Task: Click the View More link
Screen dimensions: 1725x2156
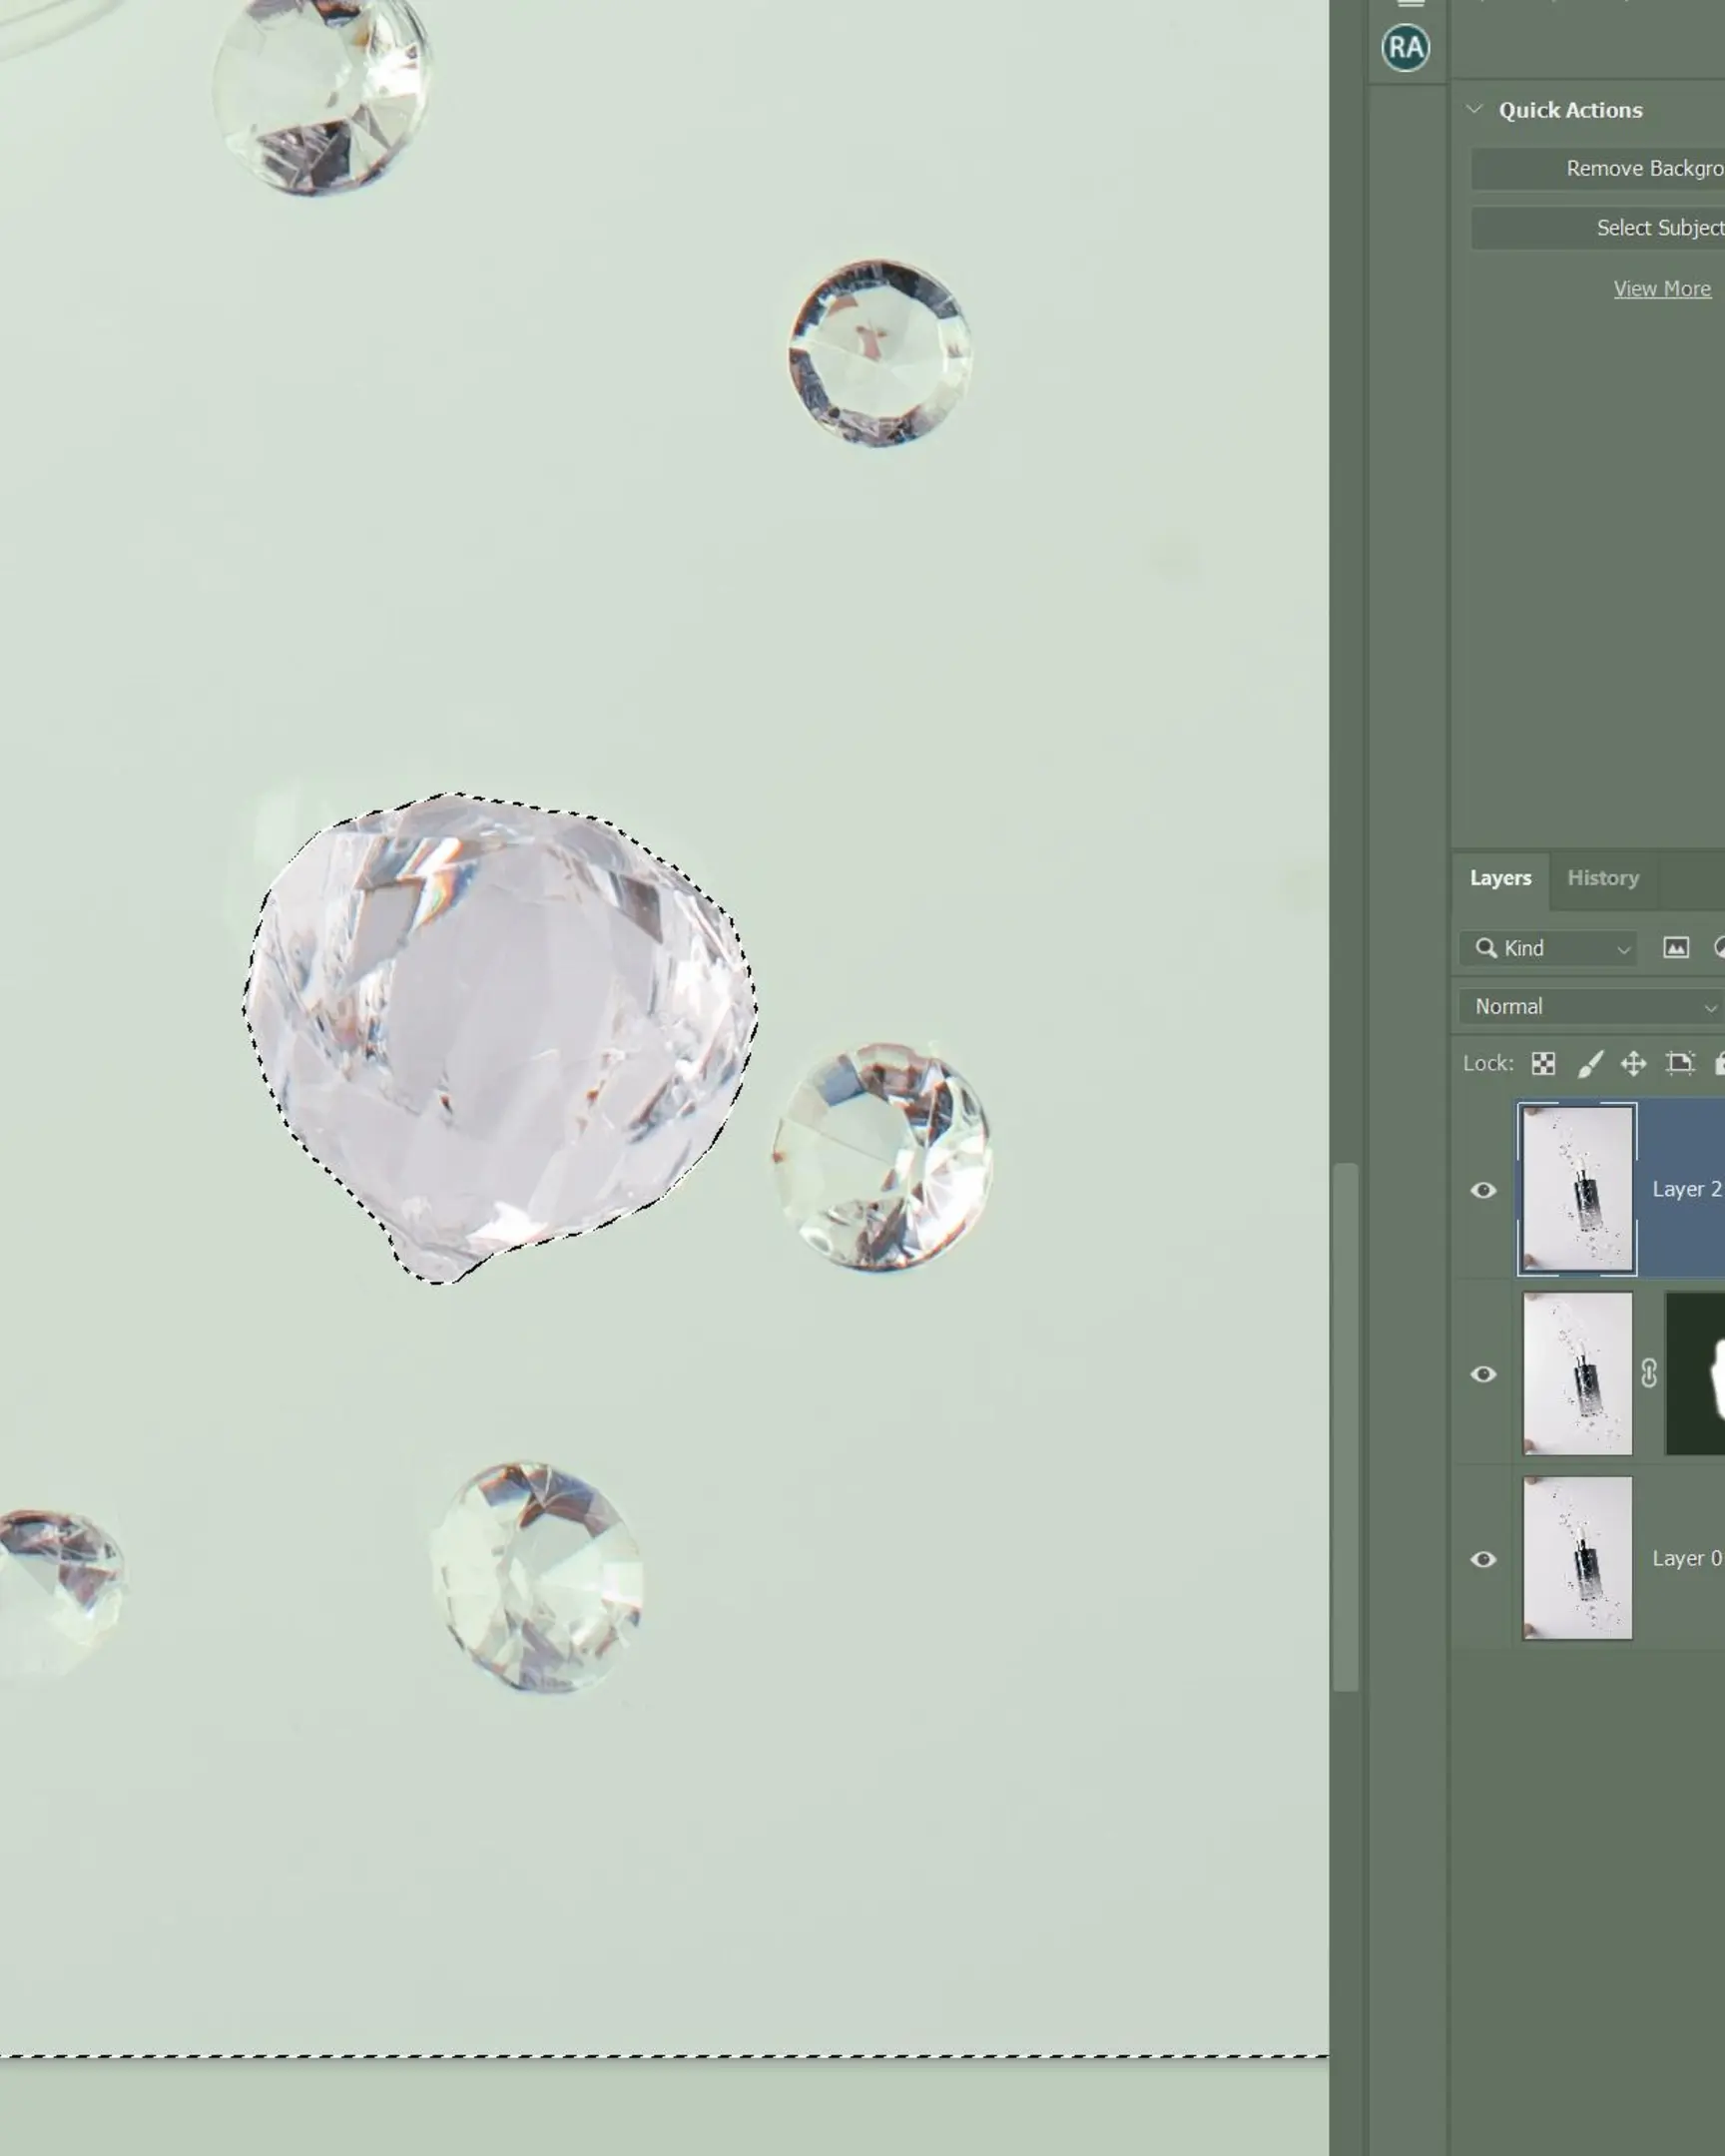Action: pos(1662,288)
